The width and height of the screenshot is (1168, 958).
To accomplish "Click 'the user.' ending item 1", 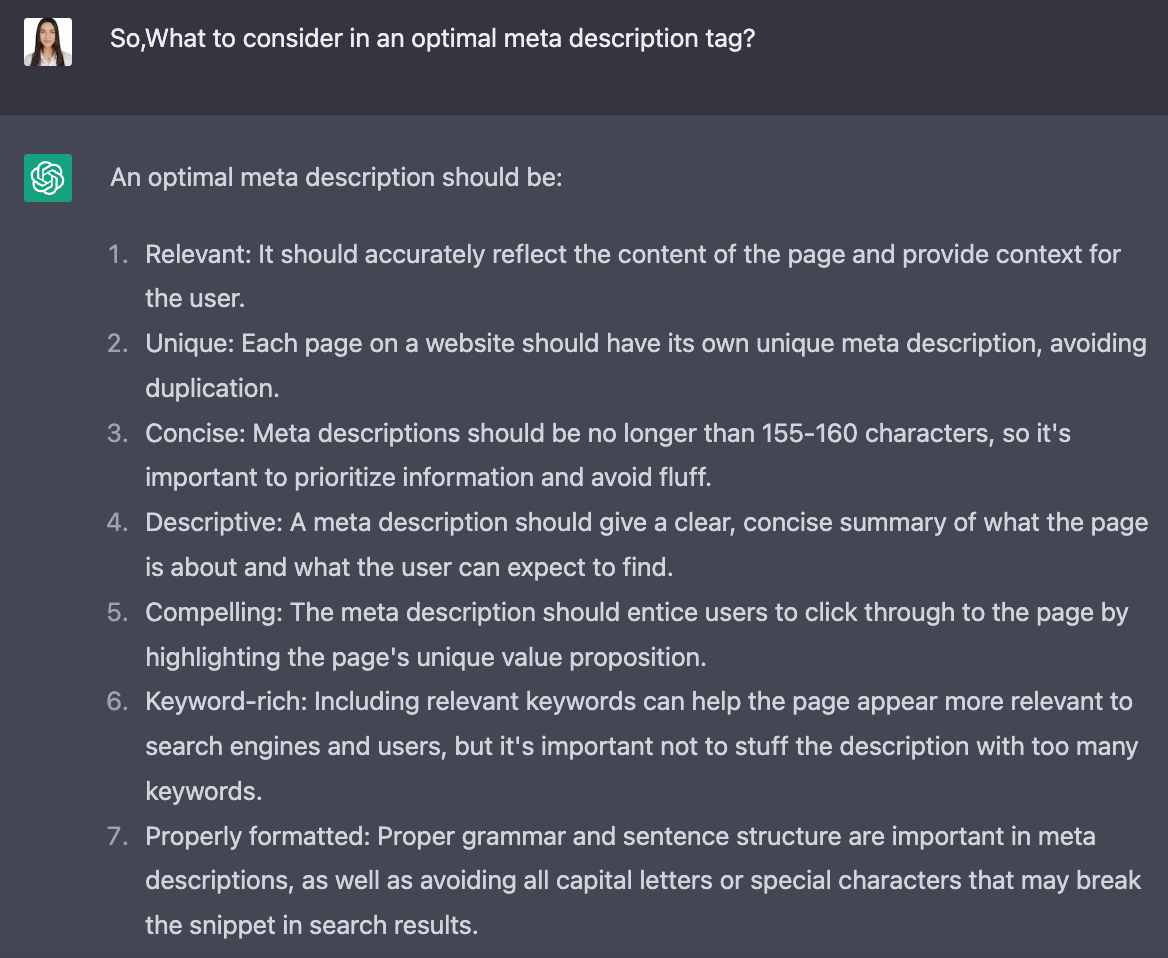I will click(195, 299).
